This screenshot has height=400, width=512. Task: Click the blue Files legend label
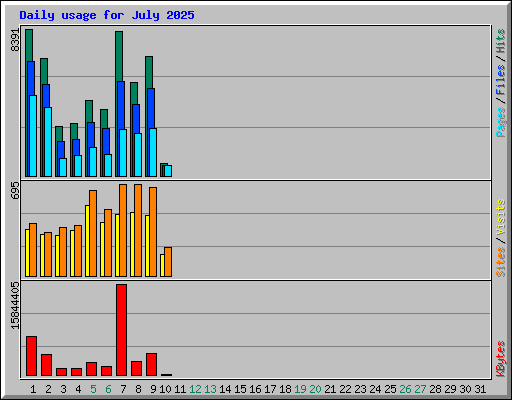point(500,80)
